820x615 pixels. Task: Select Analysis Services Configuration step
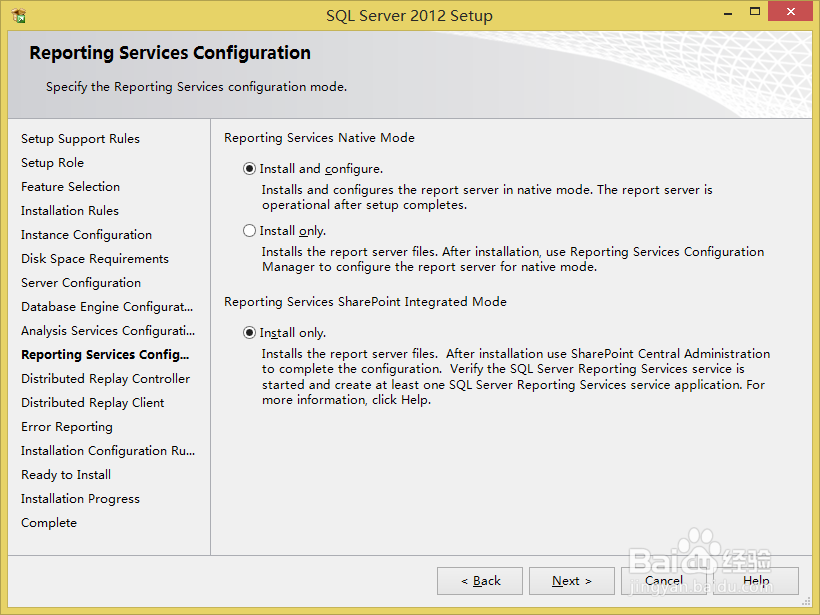[107, 330]
